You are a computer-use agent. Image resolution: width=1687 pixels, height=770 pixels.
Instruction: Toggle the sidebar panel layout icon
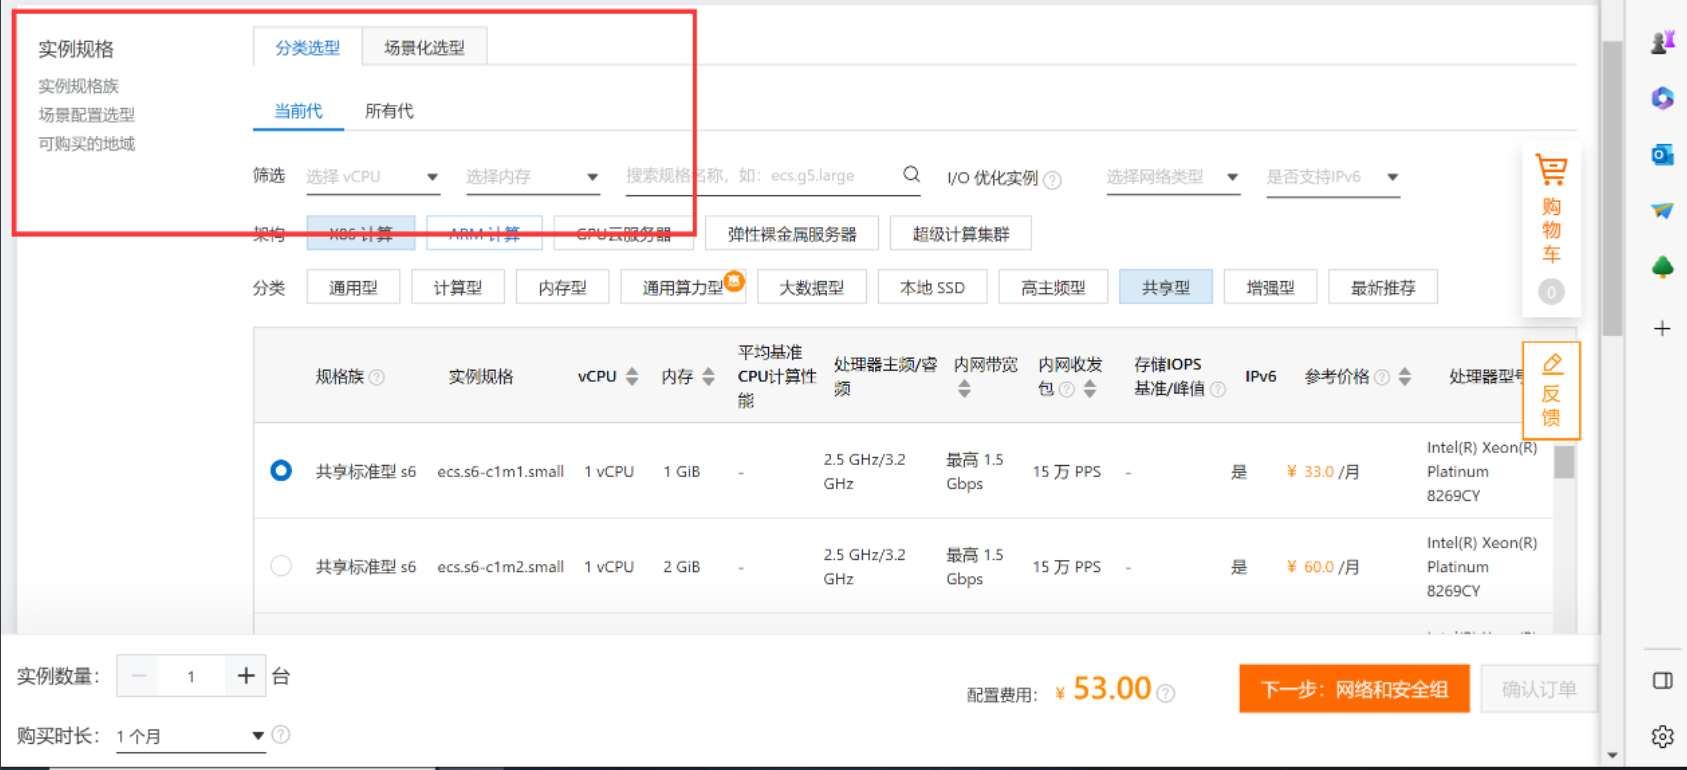tap(1662, 681)
